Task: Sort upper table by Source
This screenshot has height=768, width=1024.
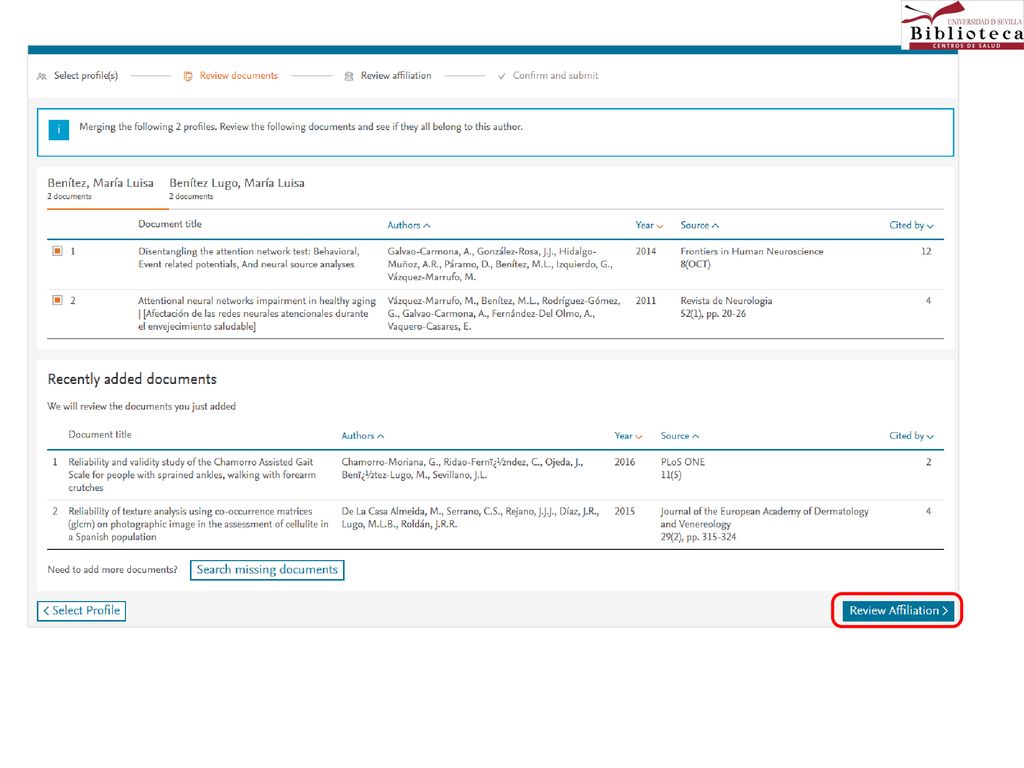Action: 699,225
